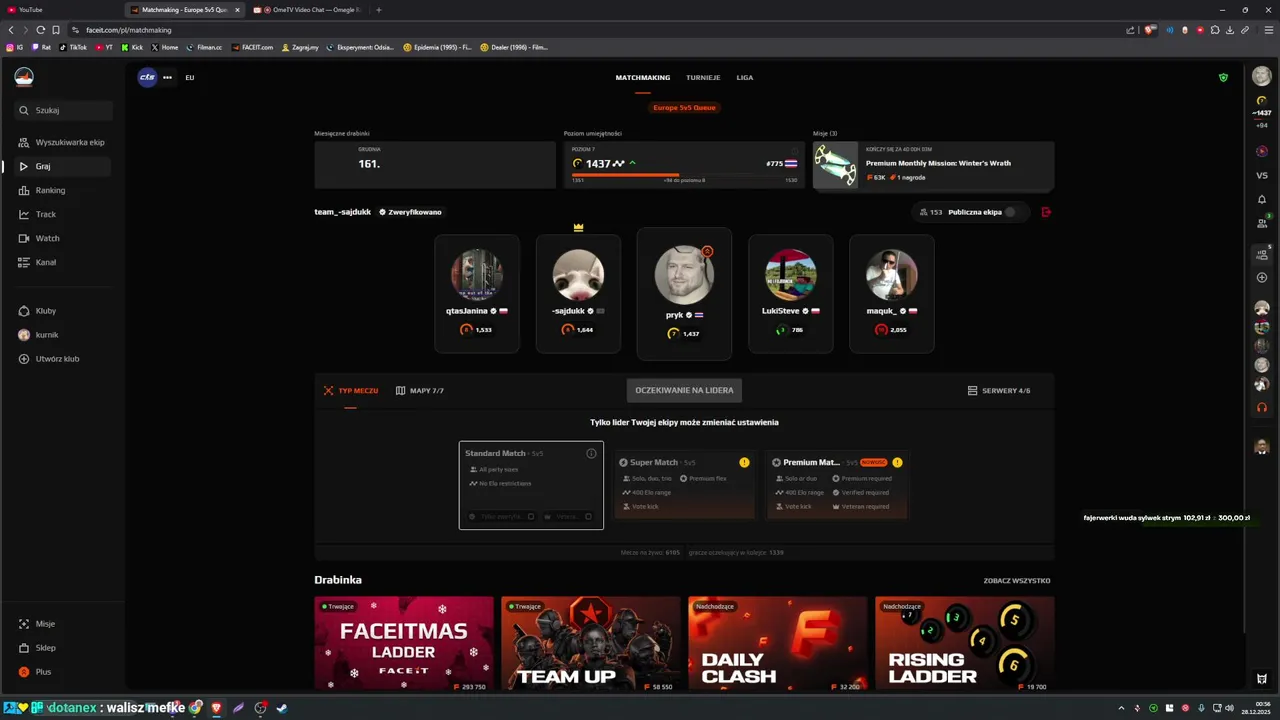The image size is (1280, 720).
Task: Switch to the YouTube browser tab
Action: [62, 10]
